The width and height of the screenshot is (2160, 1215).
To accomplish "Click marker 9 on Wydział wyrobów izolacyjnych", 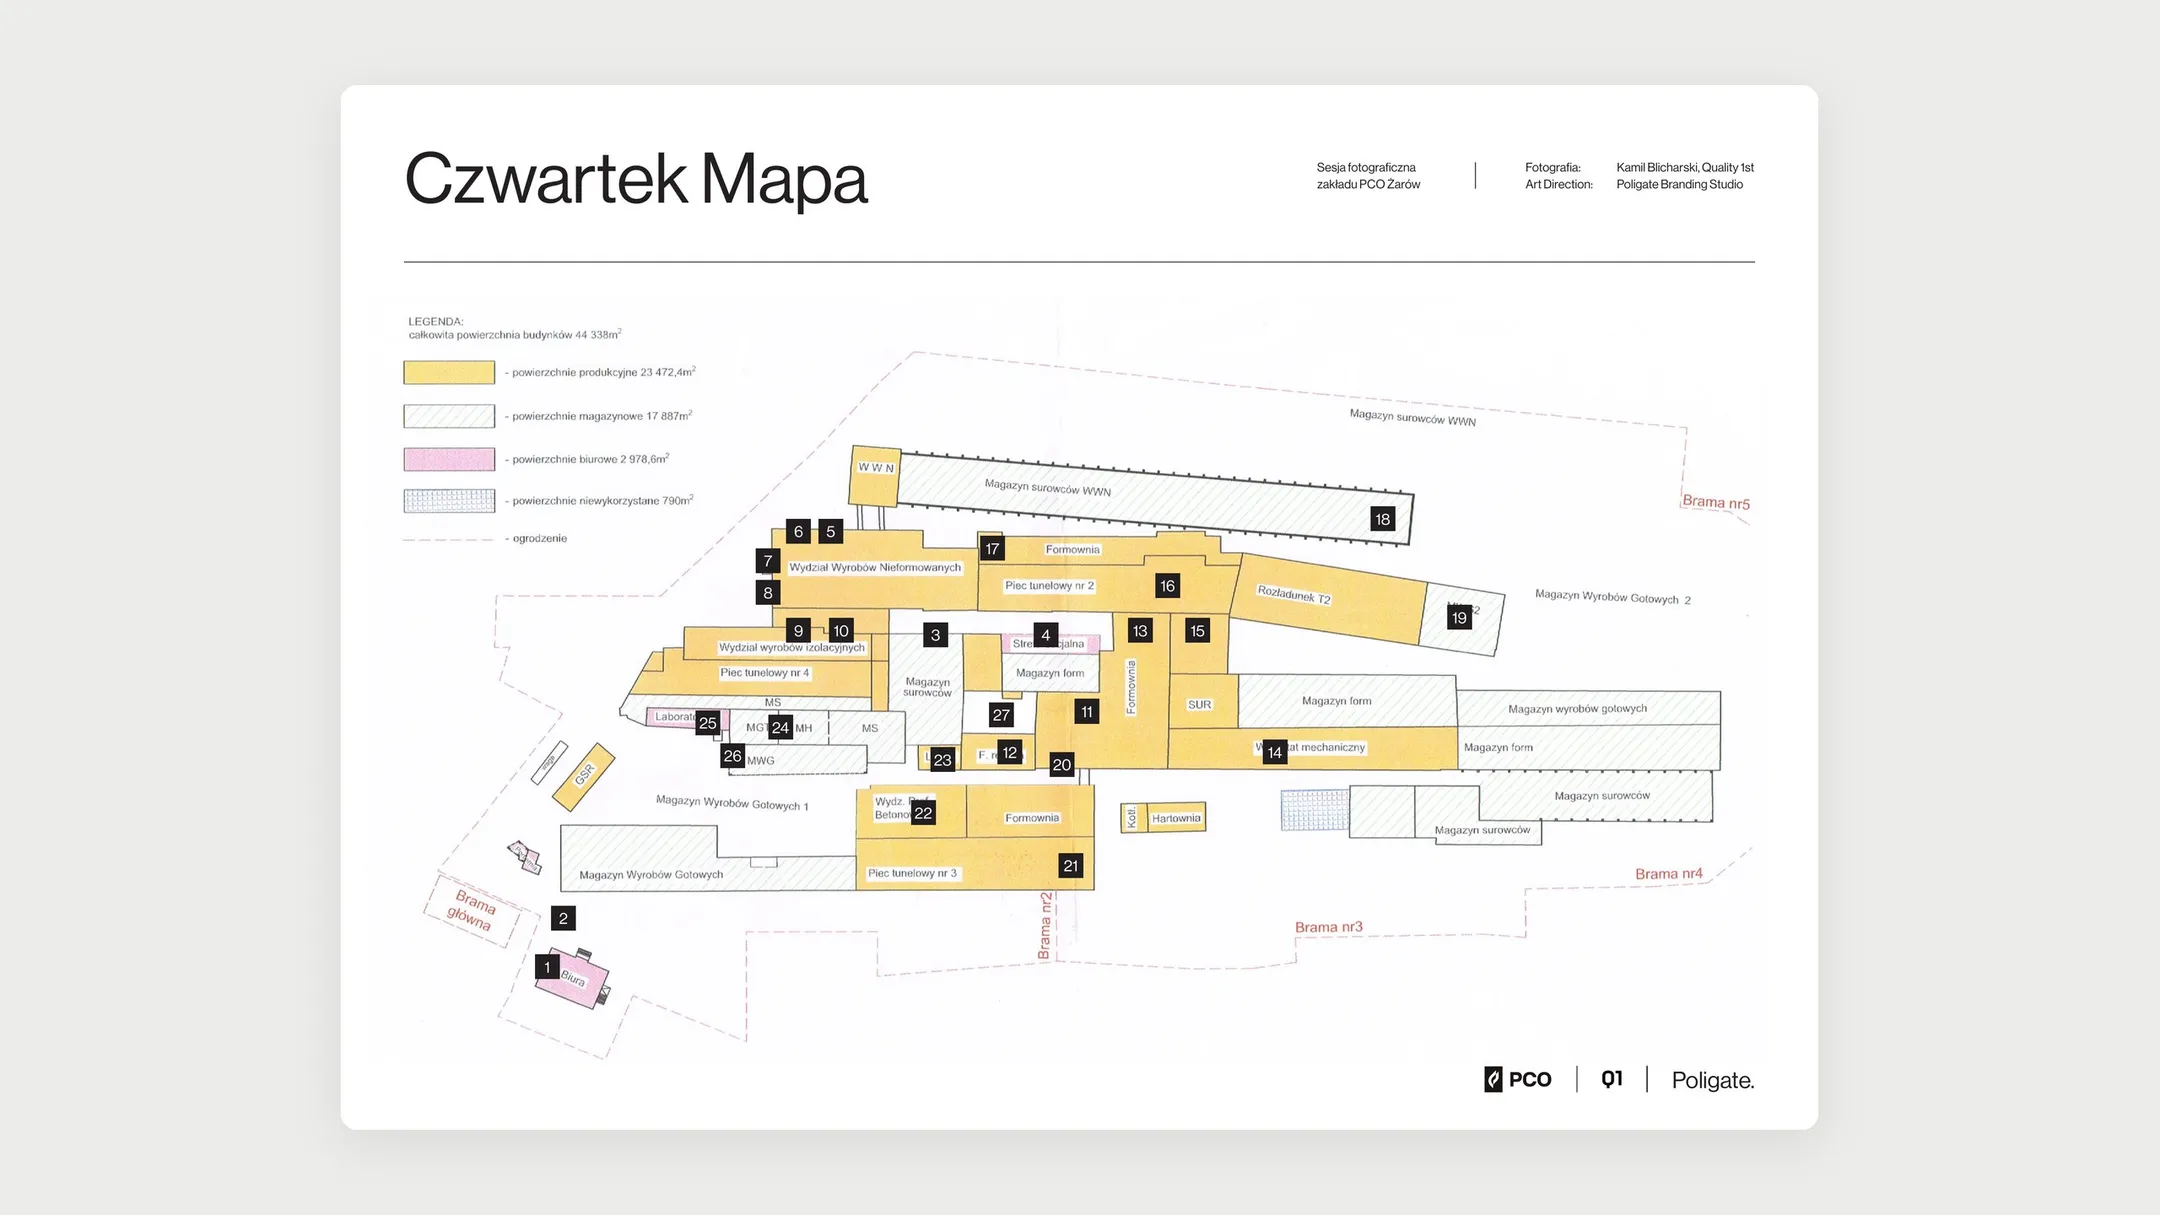I will [798, 631].
